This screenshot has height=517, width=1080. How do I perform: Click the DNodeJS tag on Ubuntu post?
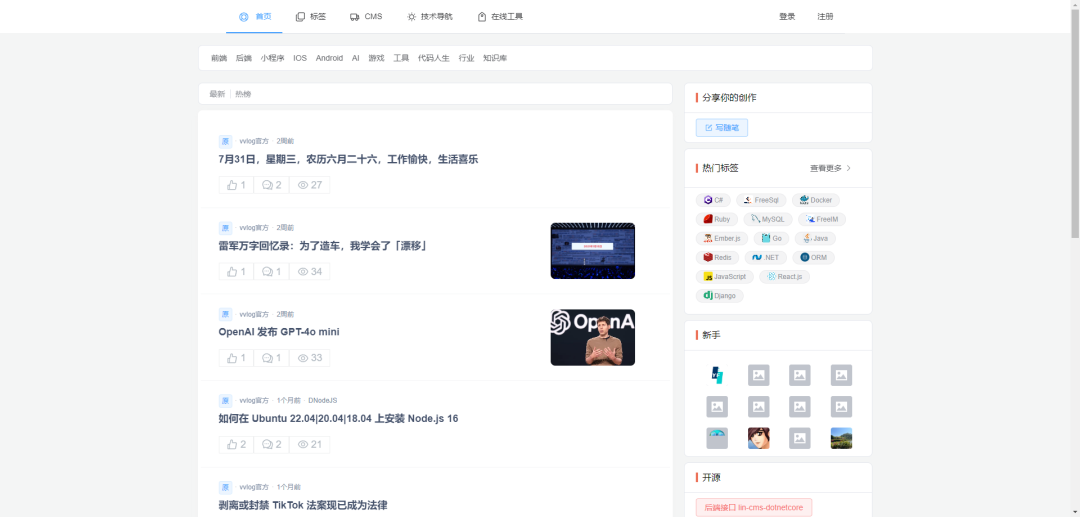click(x=322, y=401)
